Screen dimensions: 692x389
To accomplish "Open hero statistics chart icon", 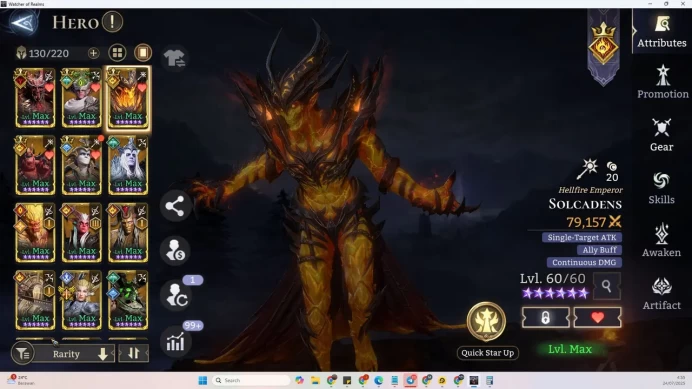I will (175, 341).
